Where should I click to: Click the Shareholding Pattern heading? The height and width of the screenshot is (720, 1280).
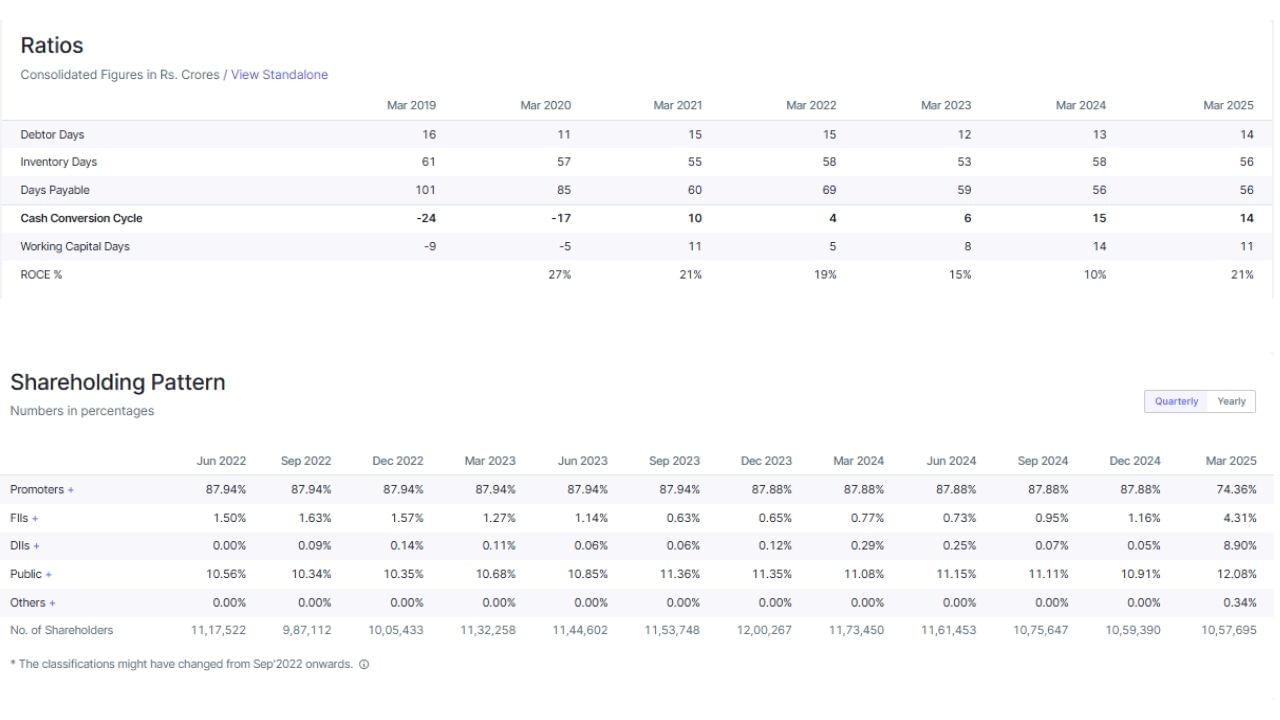(117, 382)
